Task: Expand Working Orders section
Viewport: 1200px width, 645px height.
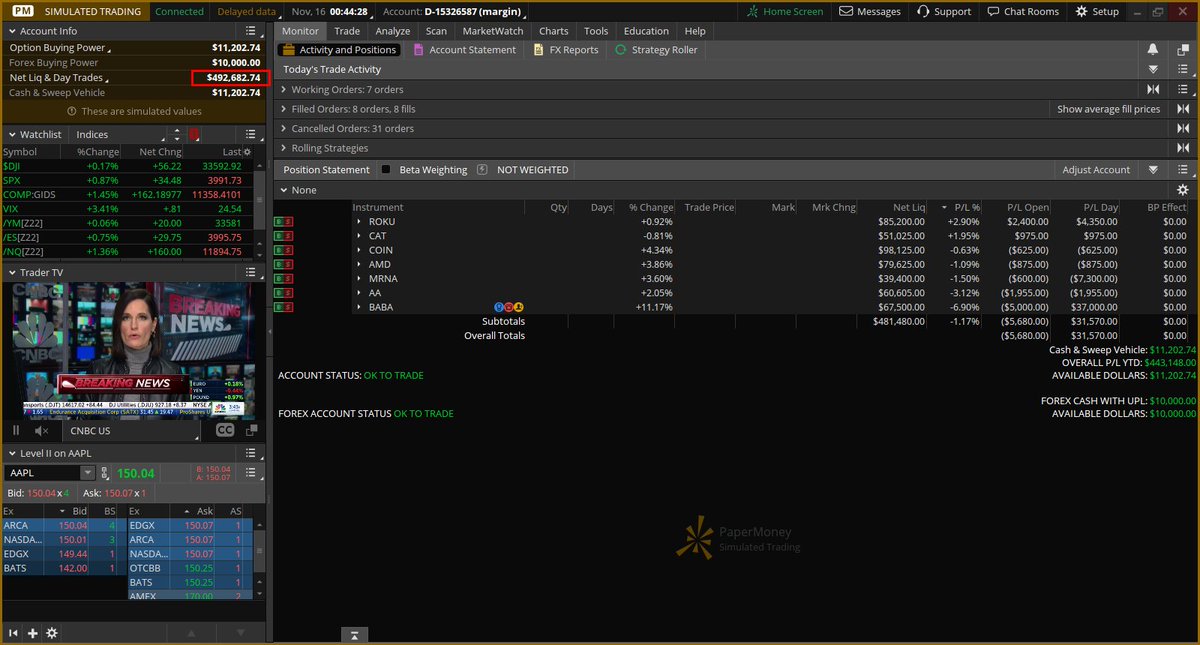Action: [x=284, y=89]
